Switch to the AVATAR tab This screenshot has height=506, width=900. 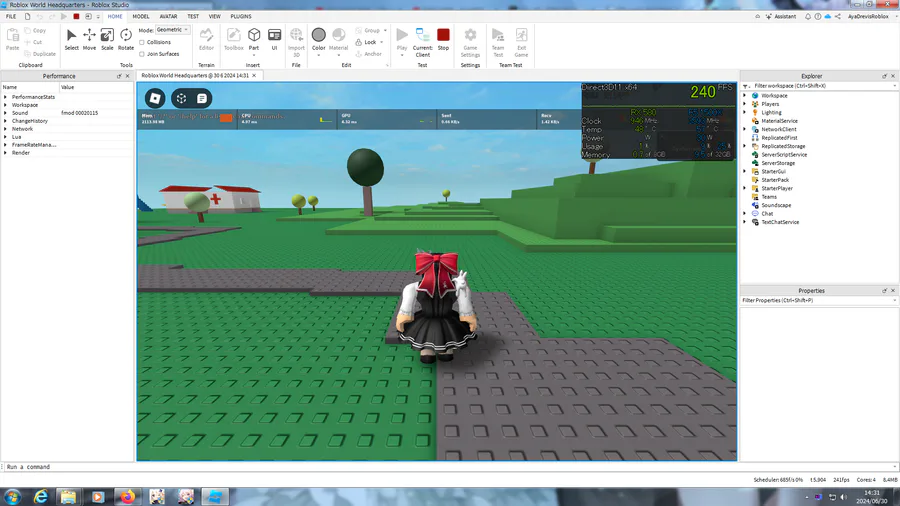tap(168, 17)
